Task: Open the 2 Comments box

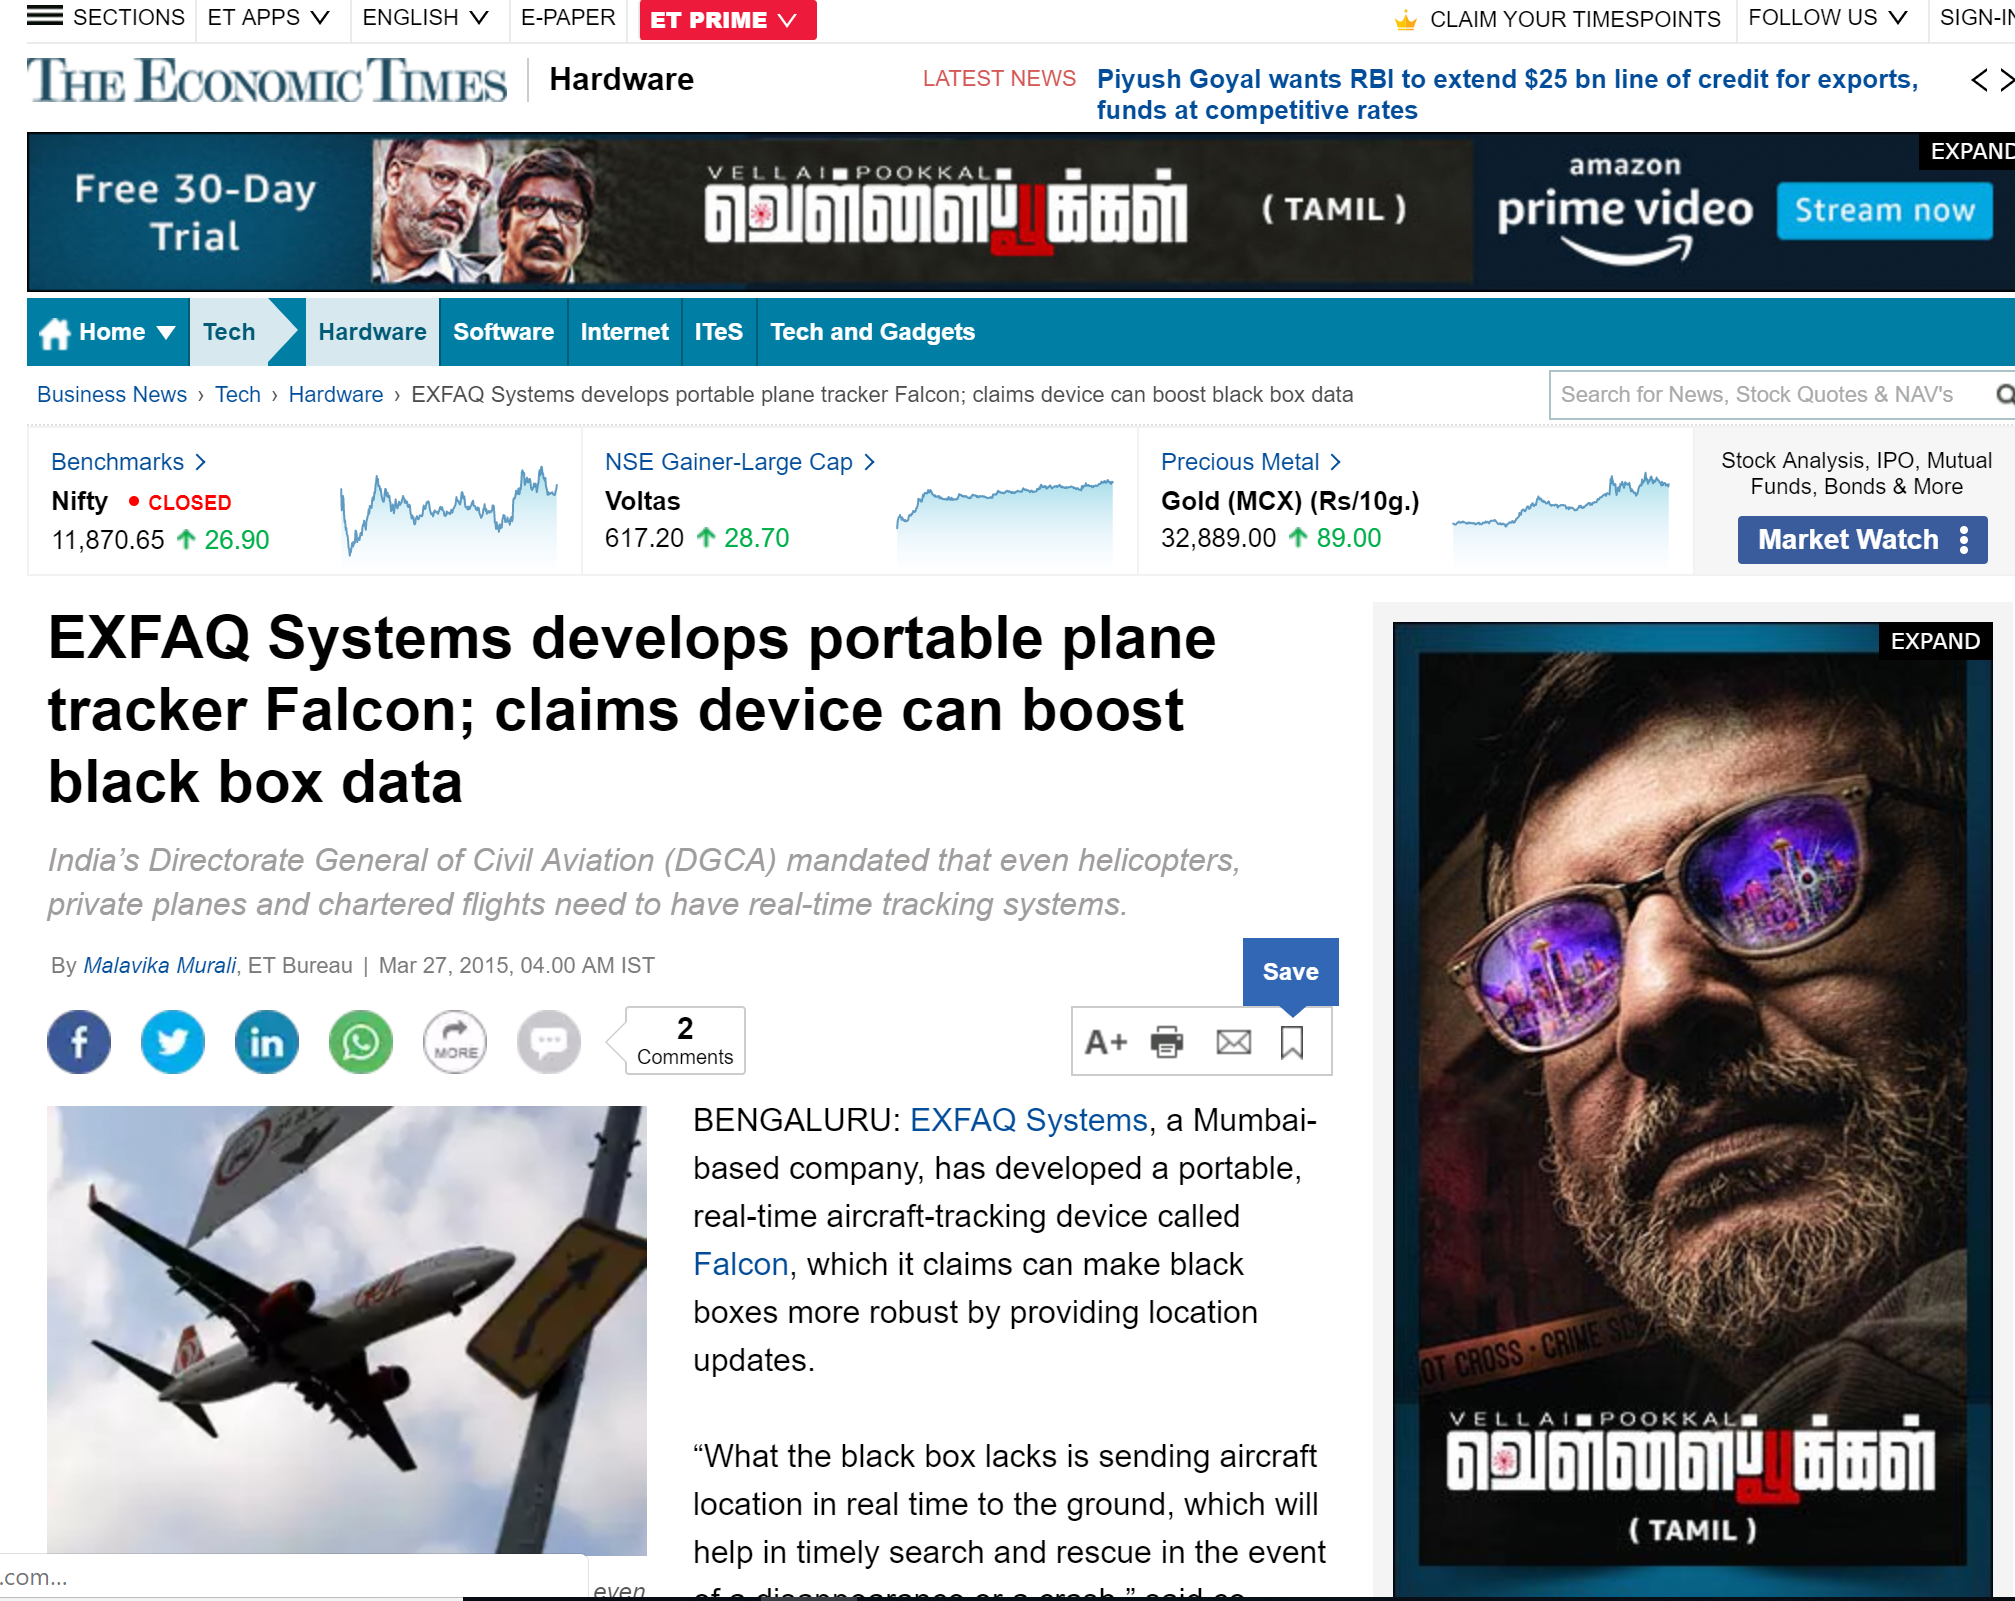Action: (x=685, y=1041)
